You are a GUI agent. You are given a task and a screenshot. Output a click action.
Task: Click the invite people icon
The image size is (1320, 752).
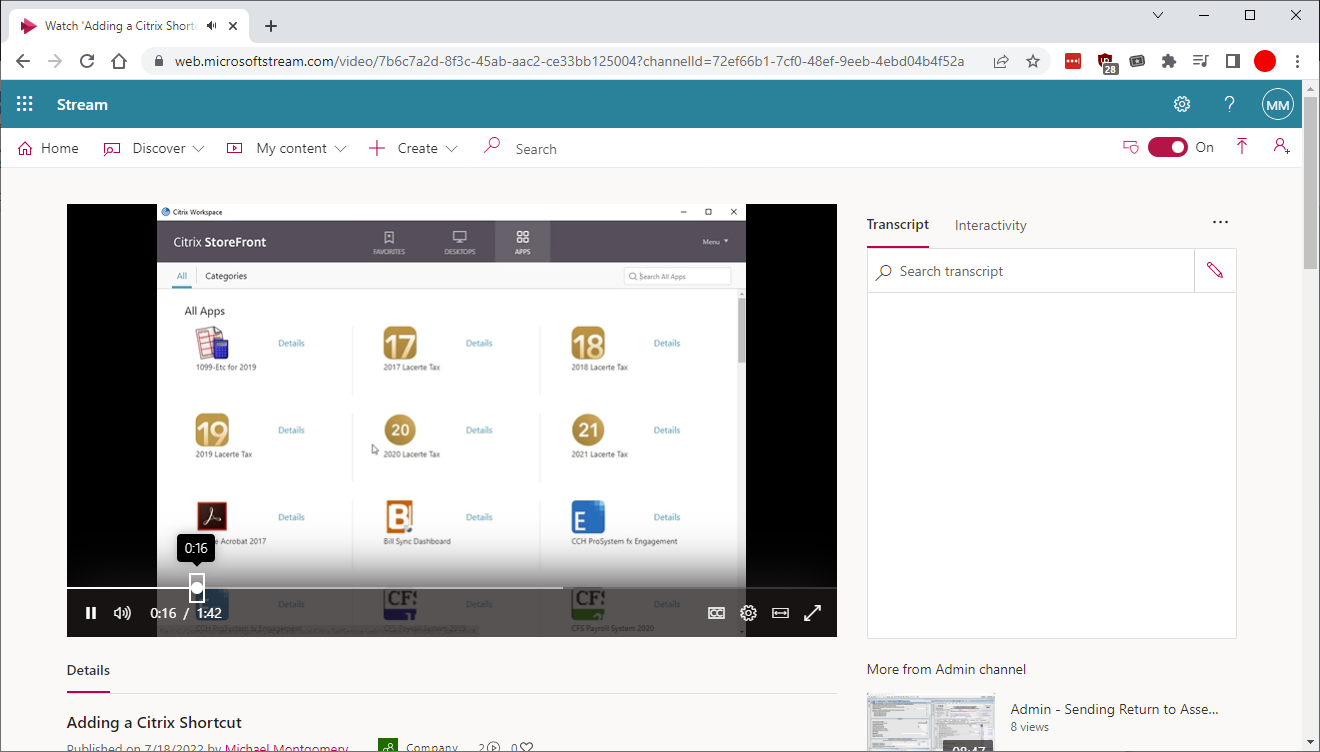pos(1281,147)
